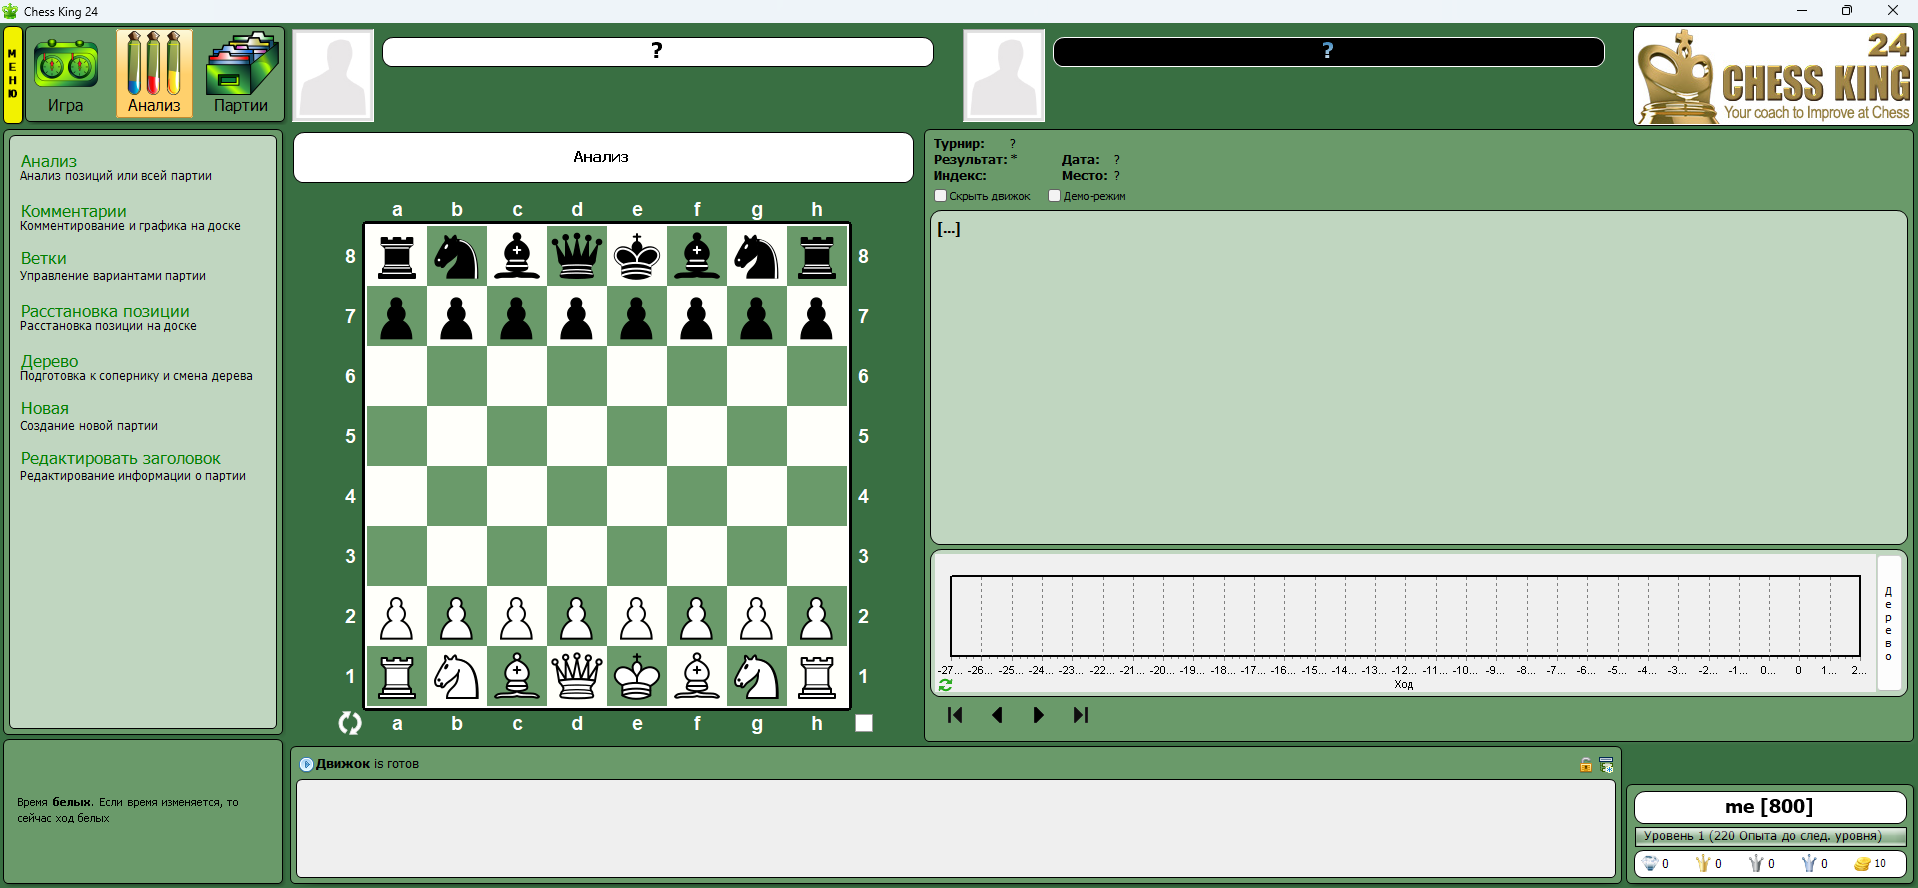Click the flip board rotation icon
The image size is (1918, 888).
[x=350, y=723]
